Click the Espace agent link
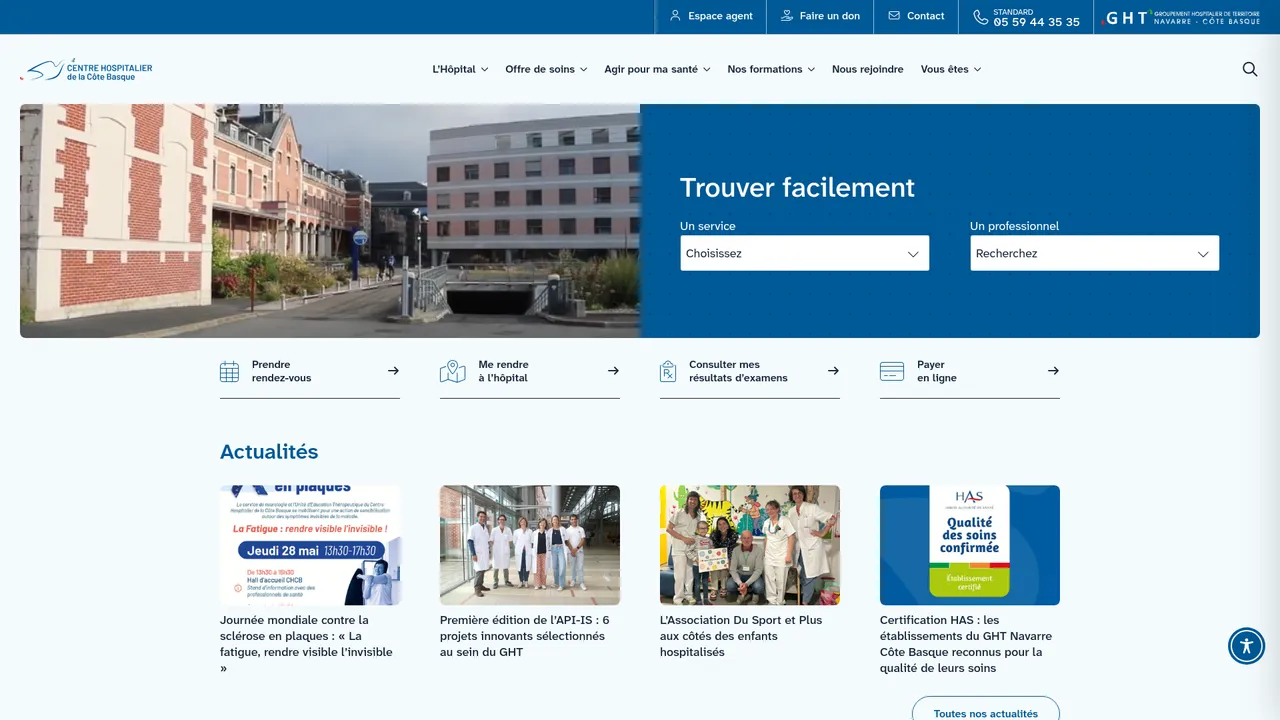 (x=711, y=16)
